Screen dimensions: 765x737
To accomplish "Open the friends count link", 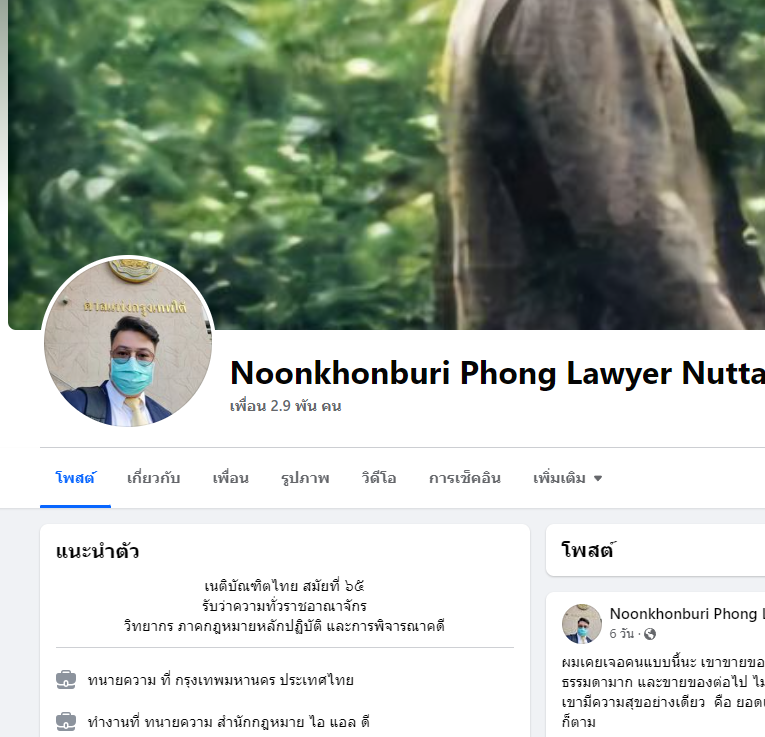I will pyautogui.click(x=285, y=406).
